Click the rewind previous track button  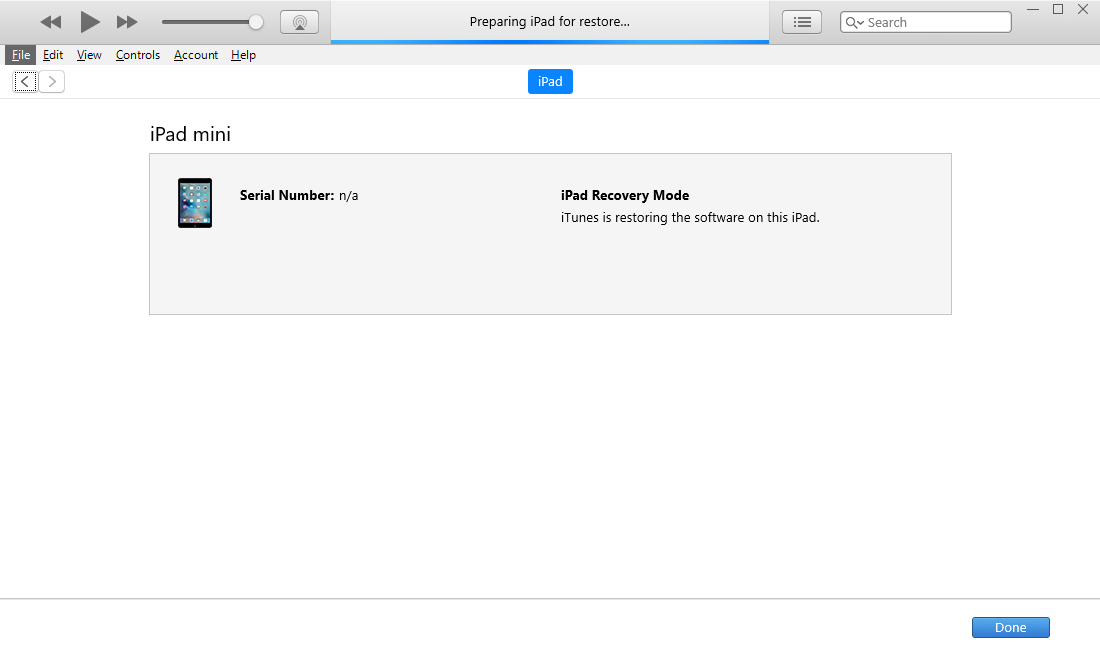pos(51,22)
